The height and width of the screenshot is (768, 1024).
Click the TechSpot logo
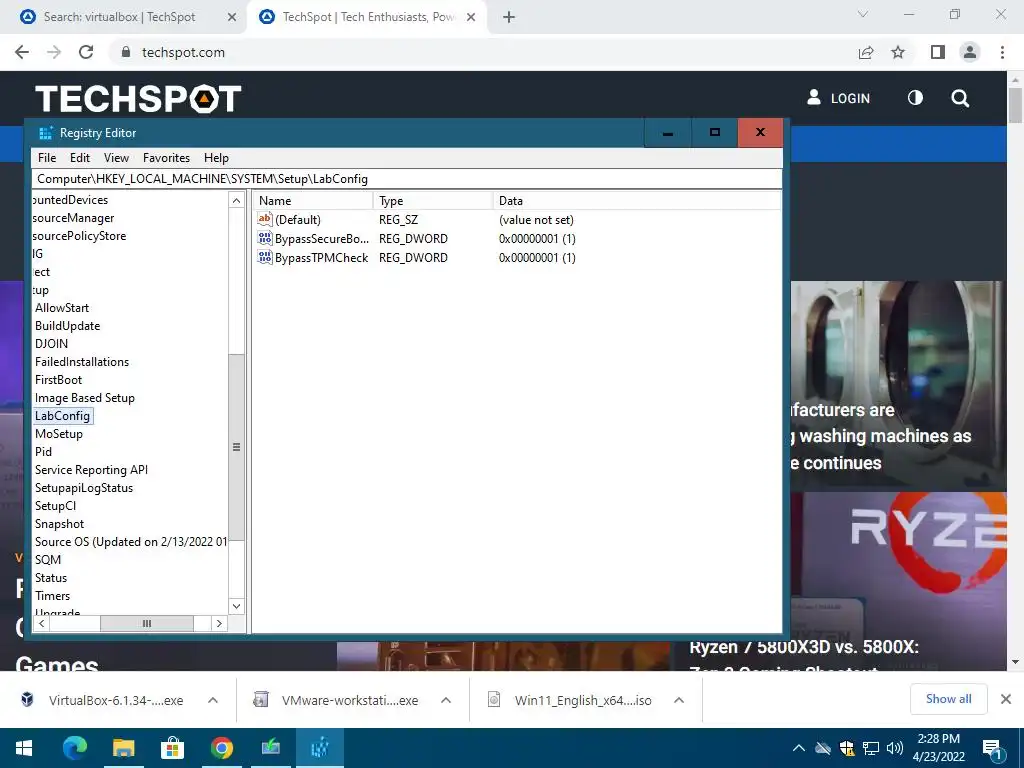[138, 99]
